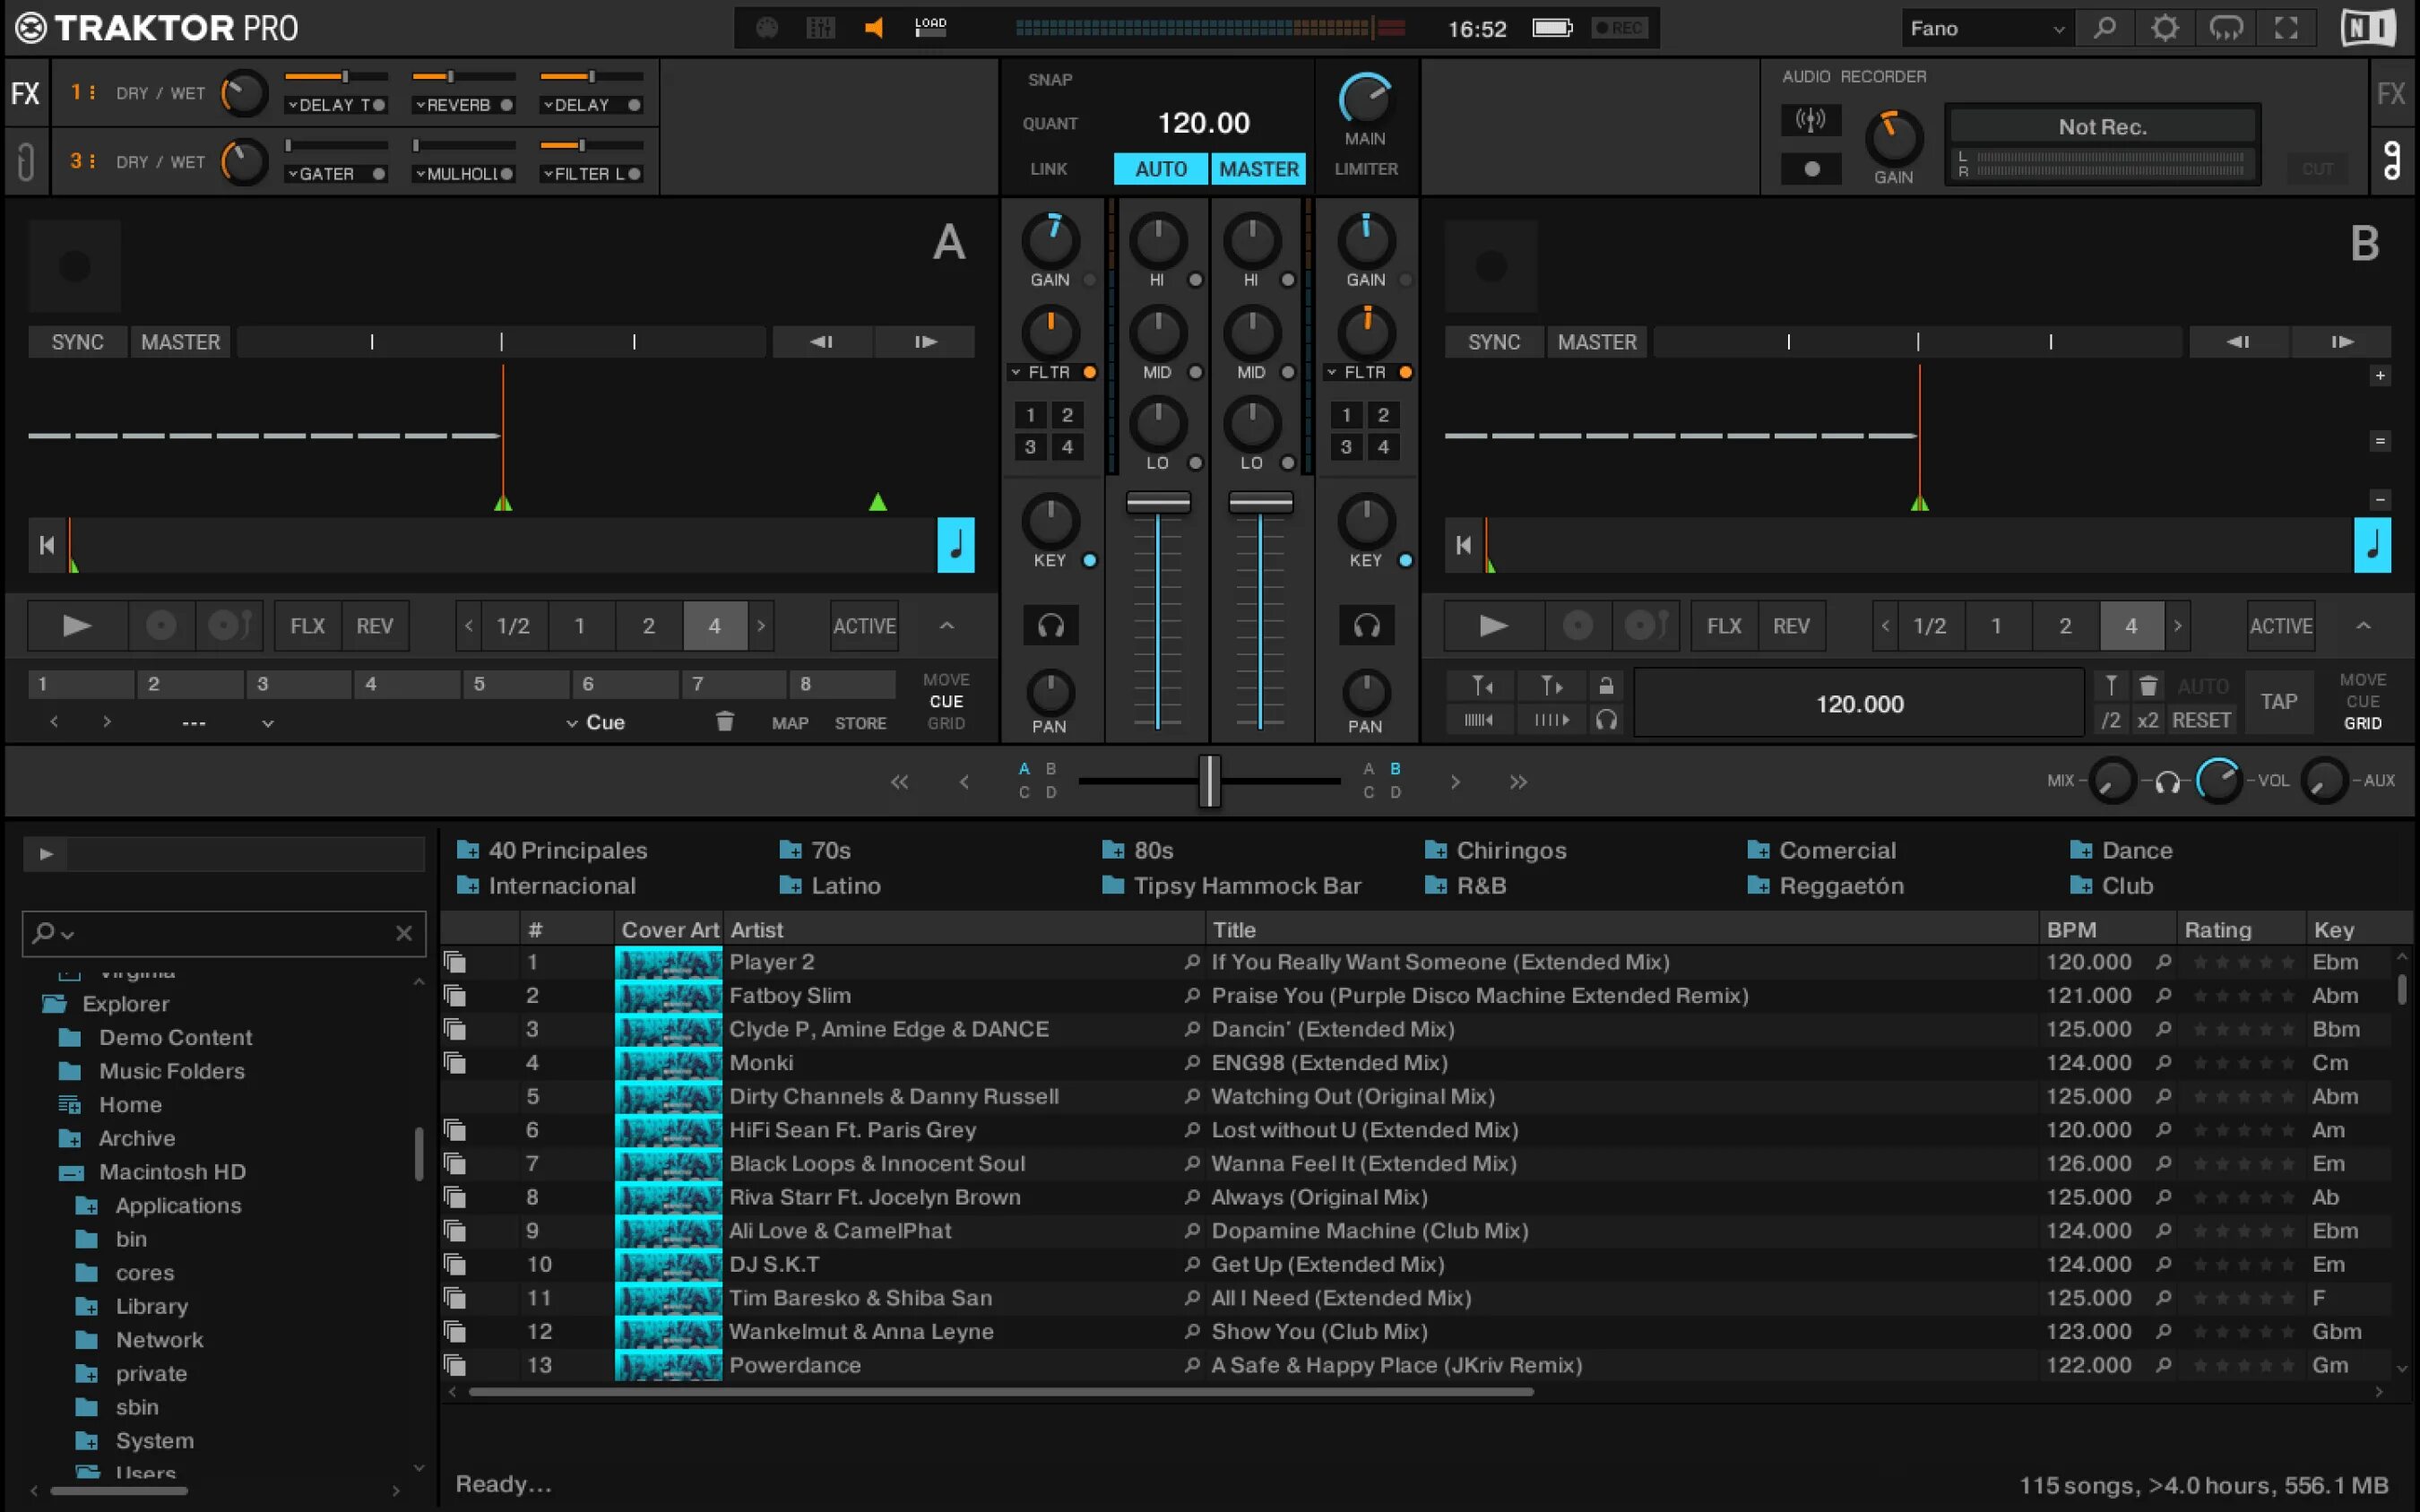Open Traktor preferences gear icon
Screen dimensions: 2420x1512
2164,28
